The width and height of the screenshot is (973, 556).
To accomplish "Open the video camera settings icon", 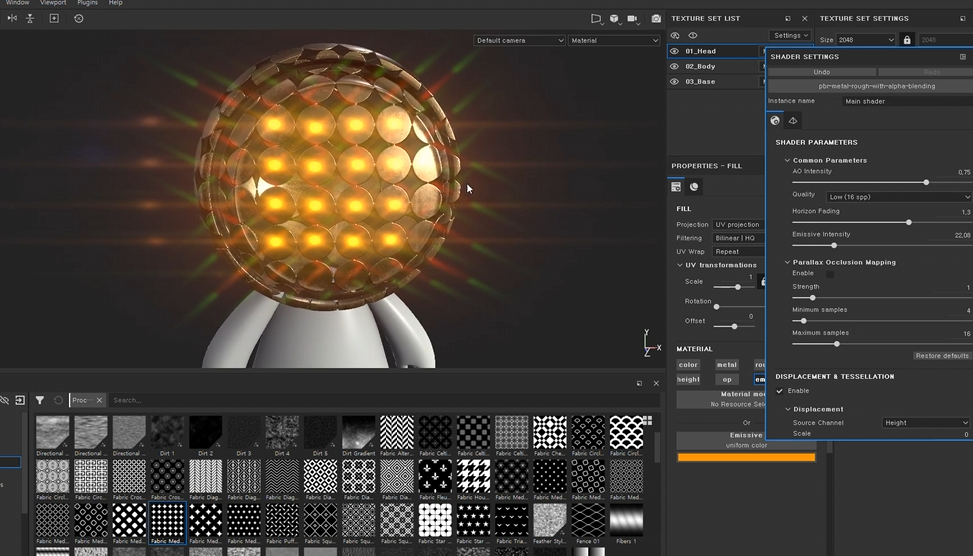I will pyautogui.click(x=633, y=19).
